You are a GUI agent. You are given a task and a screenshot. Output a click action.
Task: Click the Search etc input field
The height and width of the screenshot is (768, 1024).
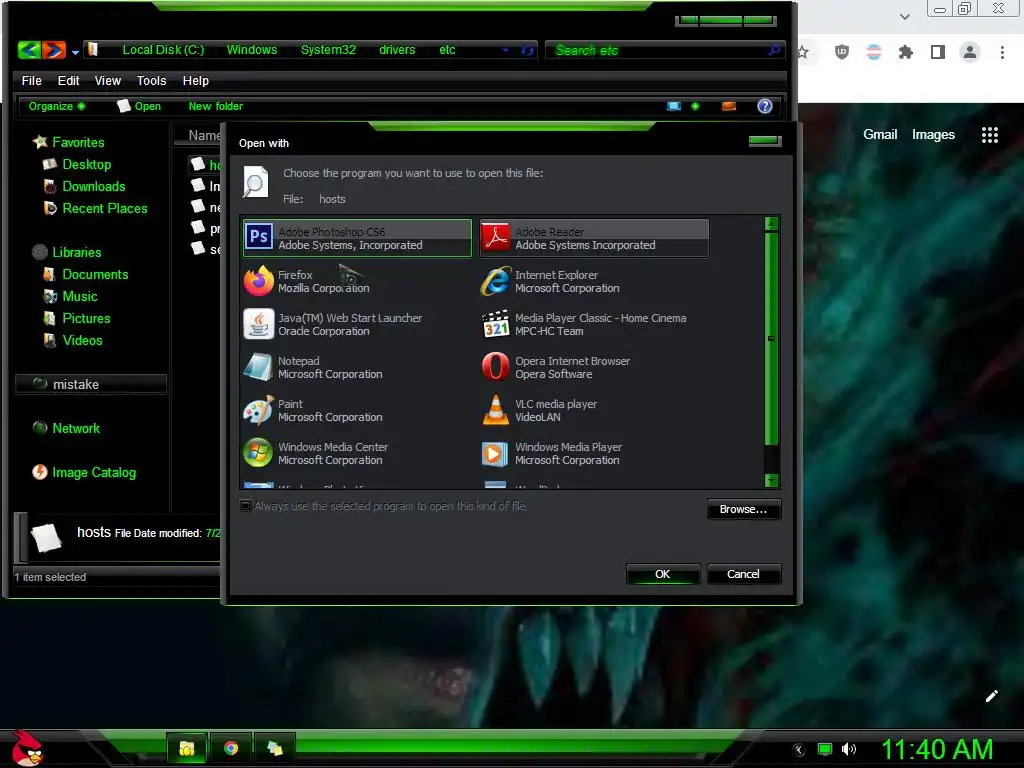click(665, 50)
